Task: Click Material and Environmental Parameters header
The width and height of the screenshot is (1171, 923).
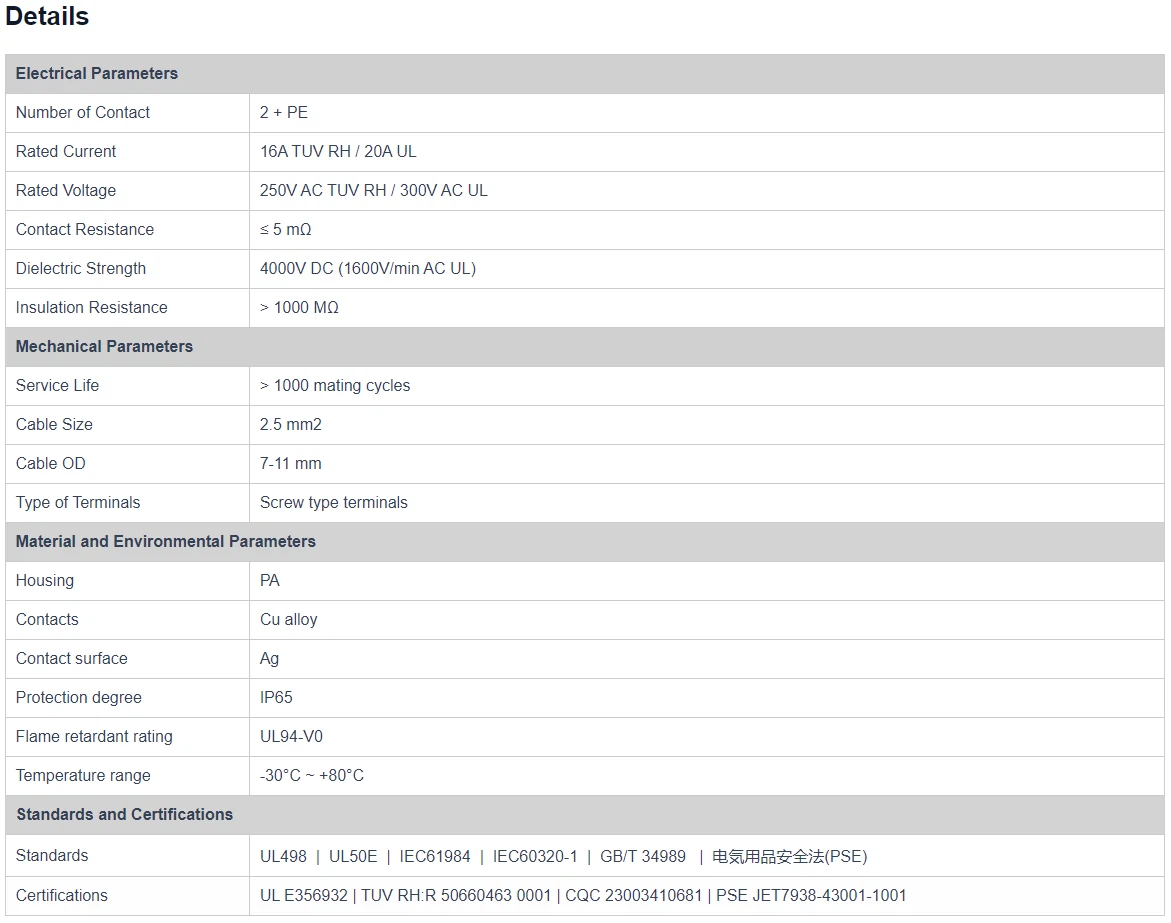Action: [x=166, y=541]
